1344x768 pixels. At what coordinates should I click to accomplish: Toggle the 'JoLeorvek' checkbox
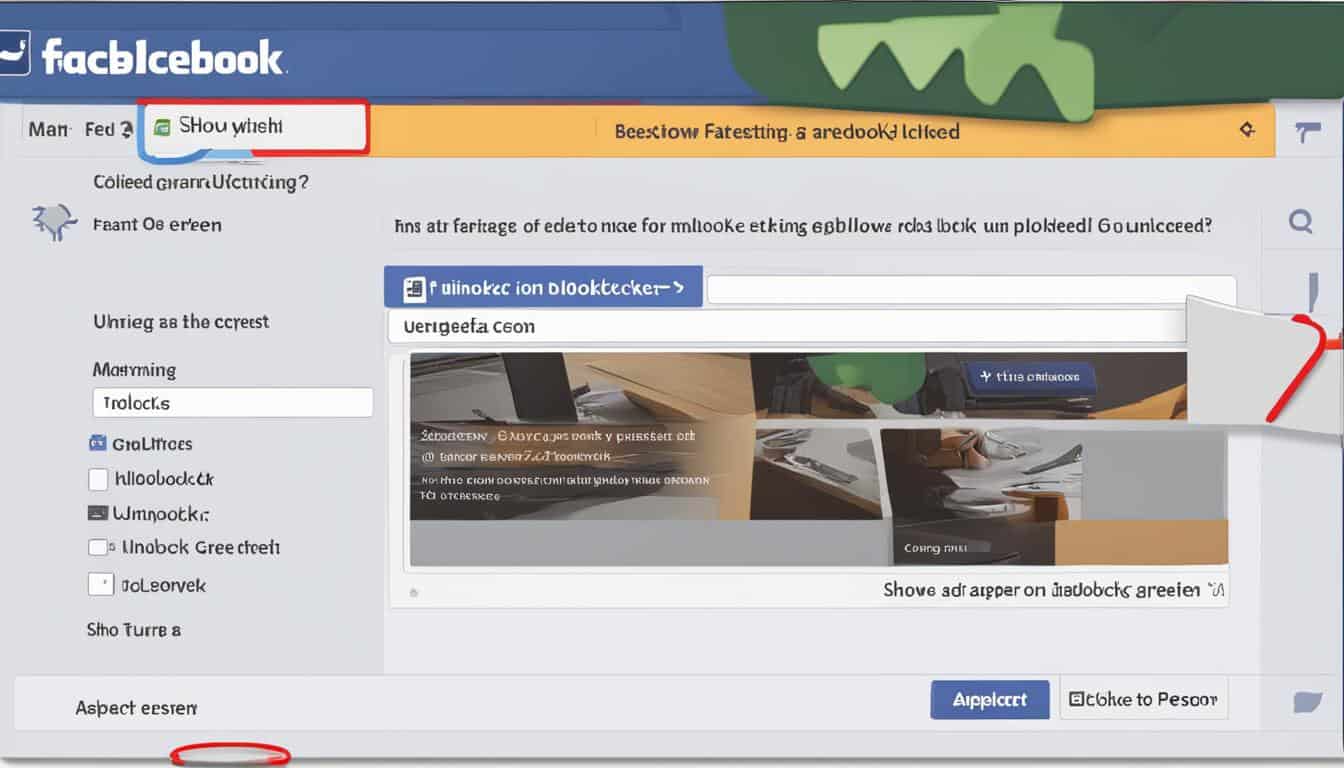pyautogui.click(x=100, y=584)
